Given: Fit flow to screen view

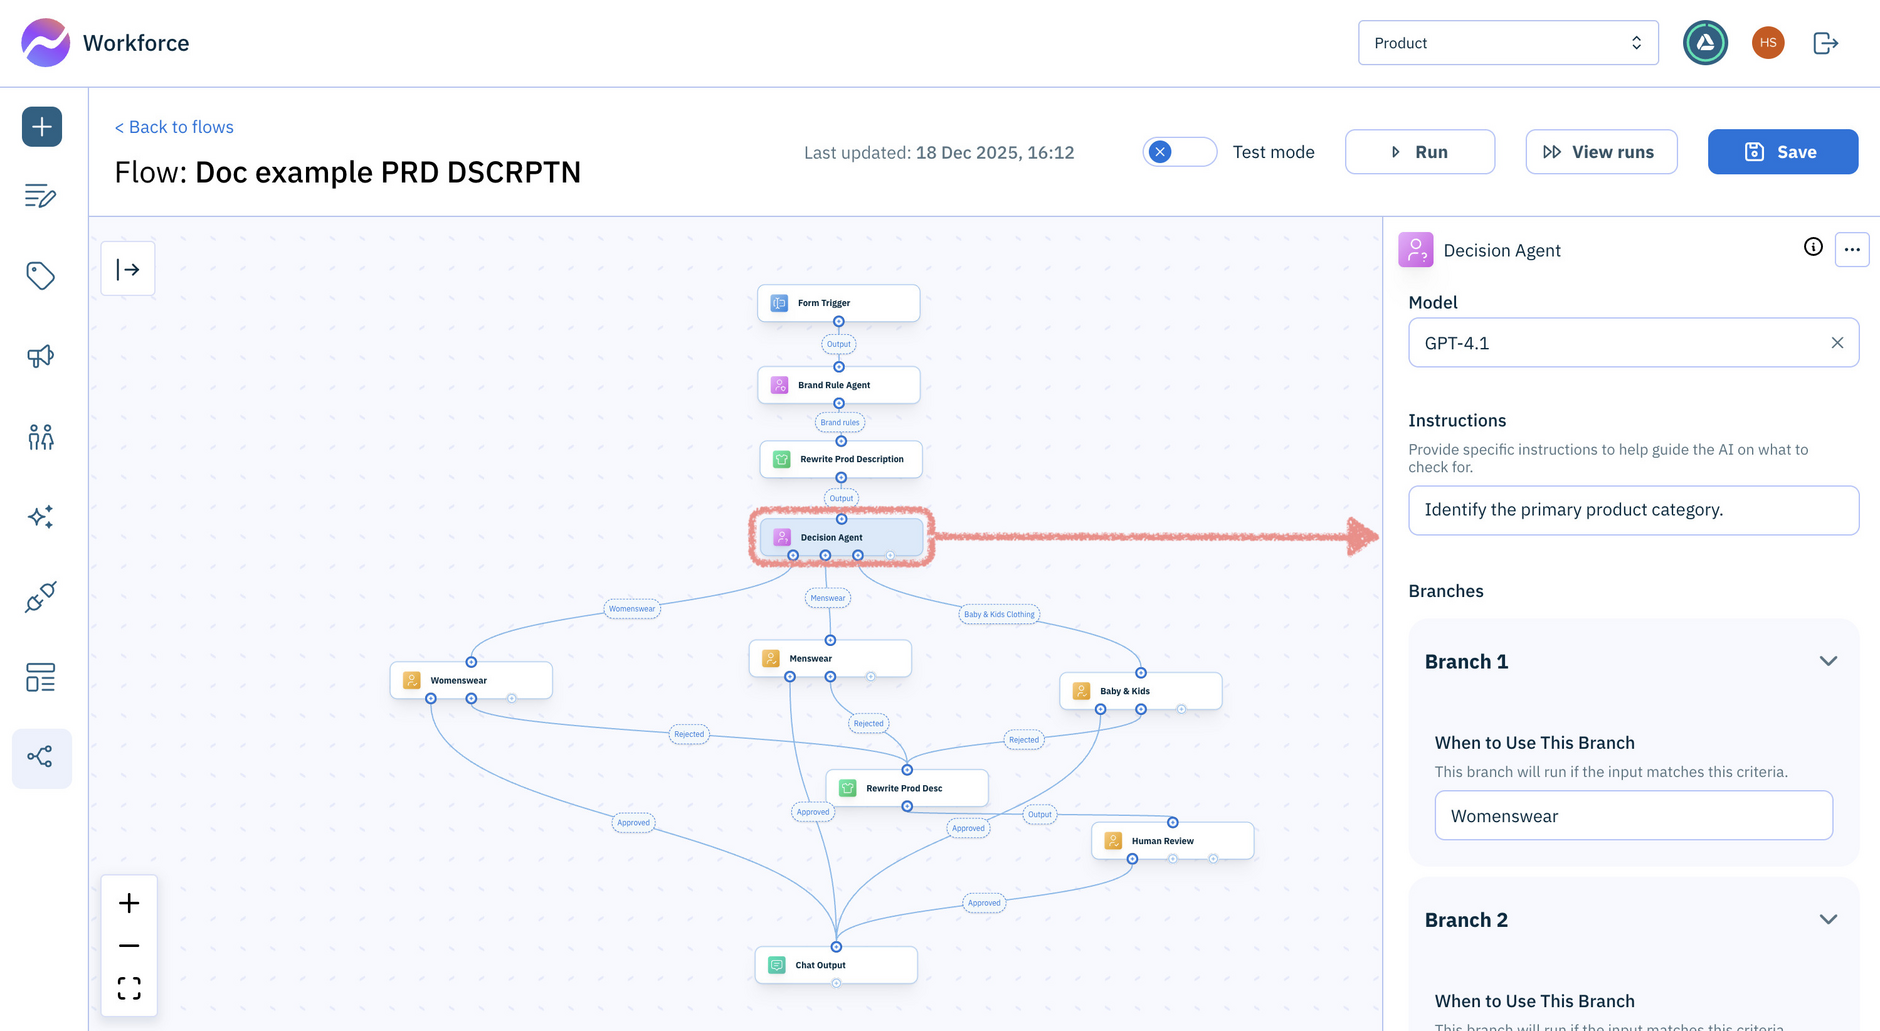Looking at the screenshot, I should 129,988.
